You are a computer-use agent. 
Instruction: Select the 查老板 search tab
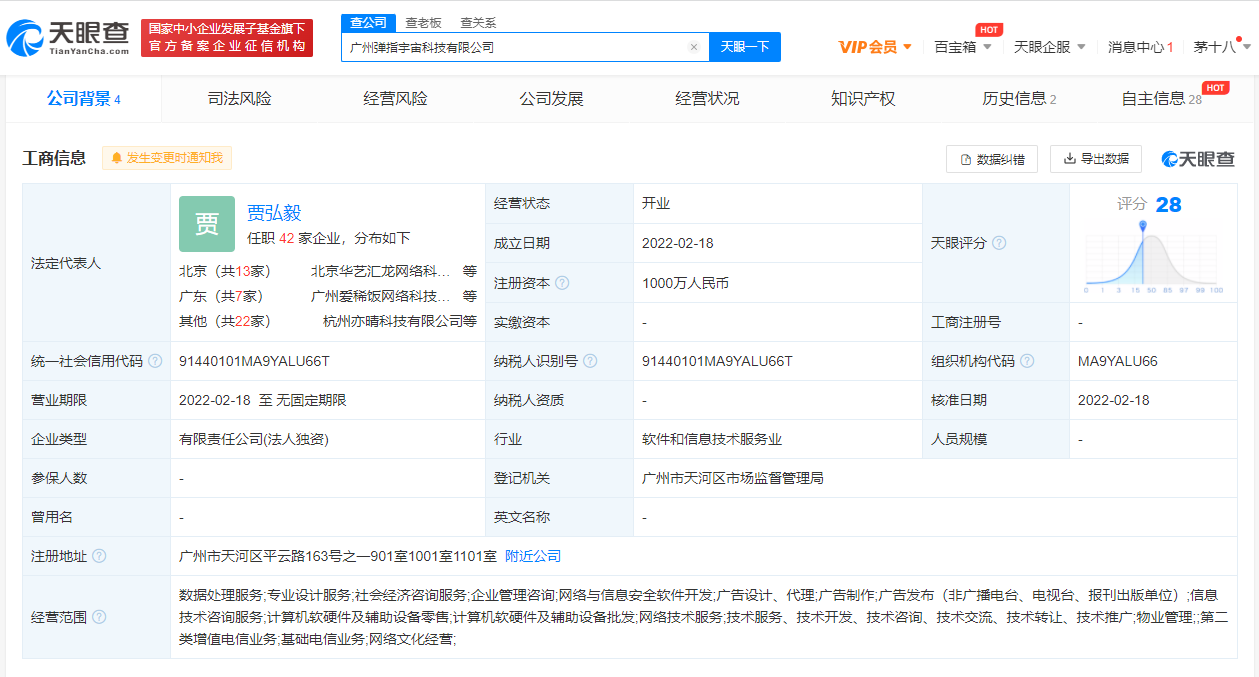click(423, 22)
